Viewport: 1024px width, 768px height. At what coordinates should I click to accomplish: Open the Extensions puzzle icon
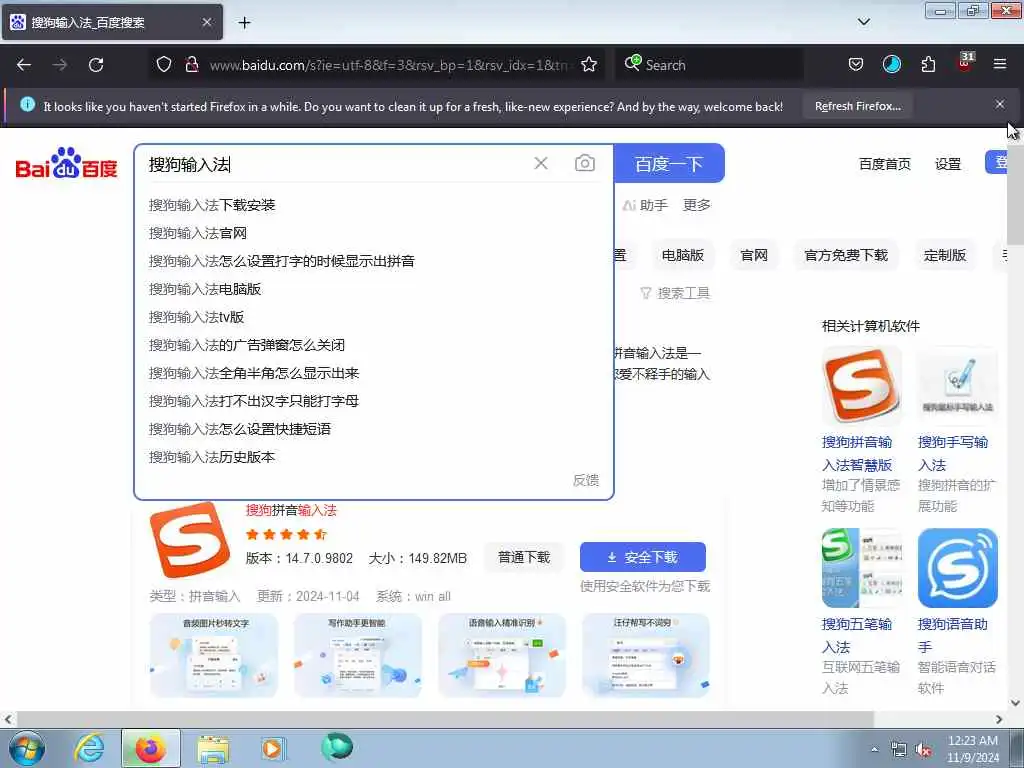[x=928, y=64]
